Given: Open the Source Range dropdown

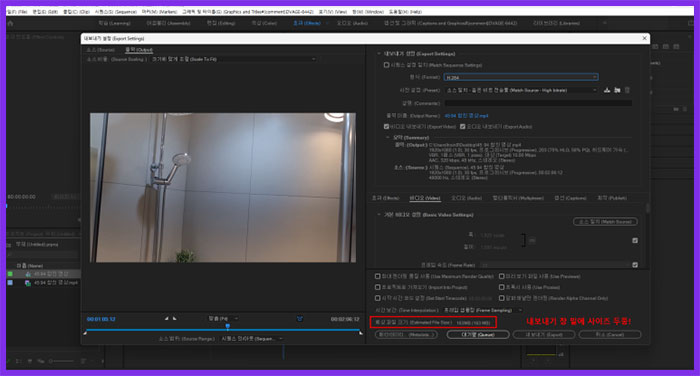Looking at the screenshot, I should point(252,338).
